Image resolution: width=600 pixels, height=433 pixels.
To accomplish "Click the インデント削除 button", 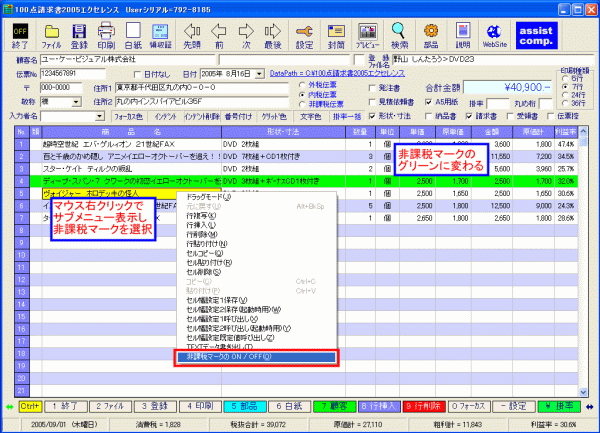I will click(202, 116).
